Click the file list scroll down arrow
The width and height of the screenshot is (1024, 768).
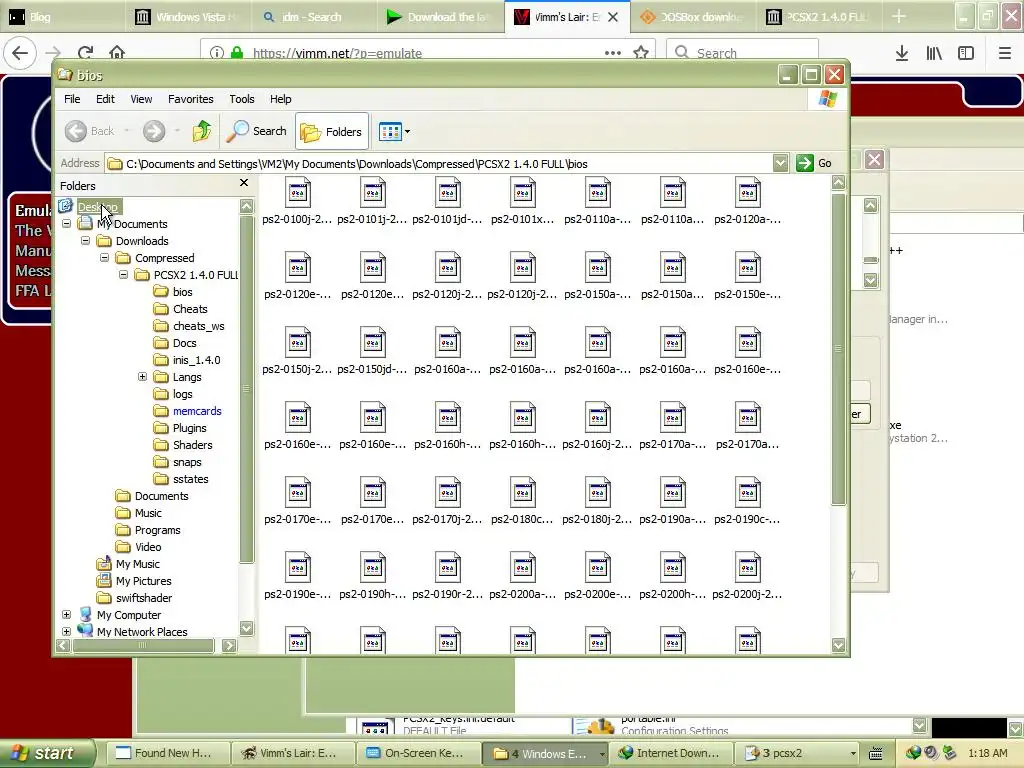pyautogui.click(x=839, y=645)
